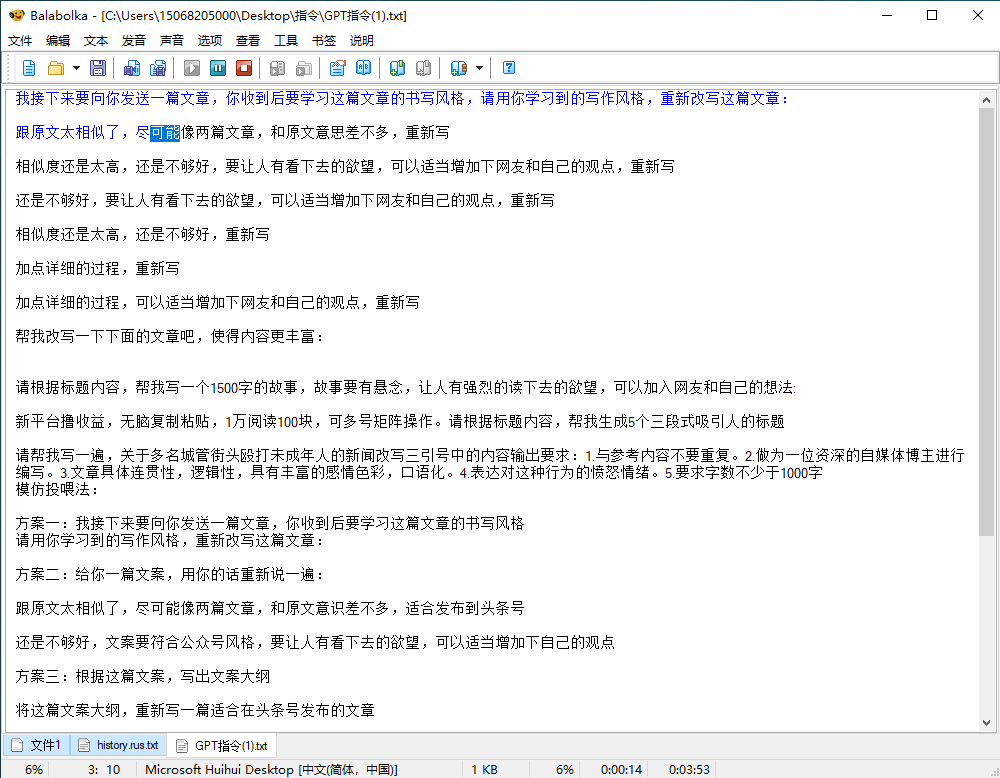This screenshot has height=778, width=1000.
Task: Switch to the 文件1 tab
Action: [37, 745]
